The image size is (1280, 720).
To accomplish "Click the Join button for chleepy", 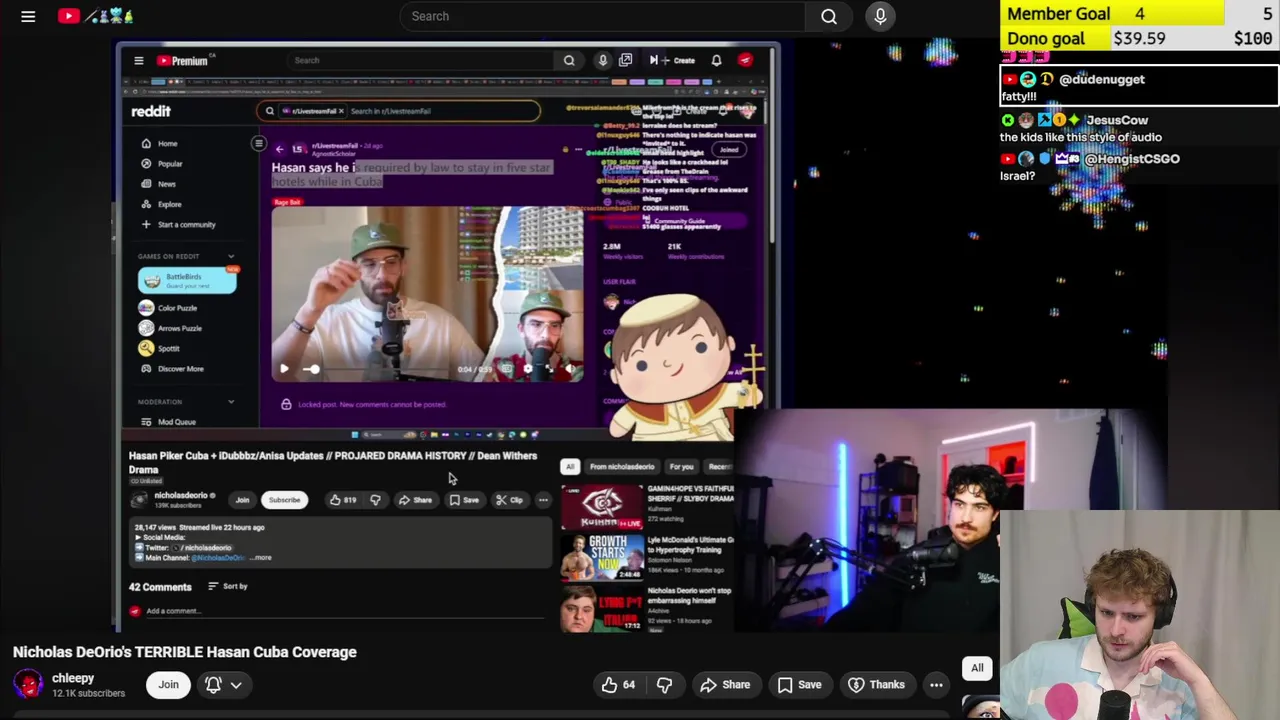I will coord(168,685).
